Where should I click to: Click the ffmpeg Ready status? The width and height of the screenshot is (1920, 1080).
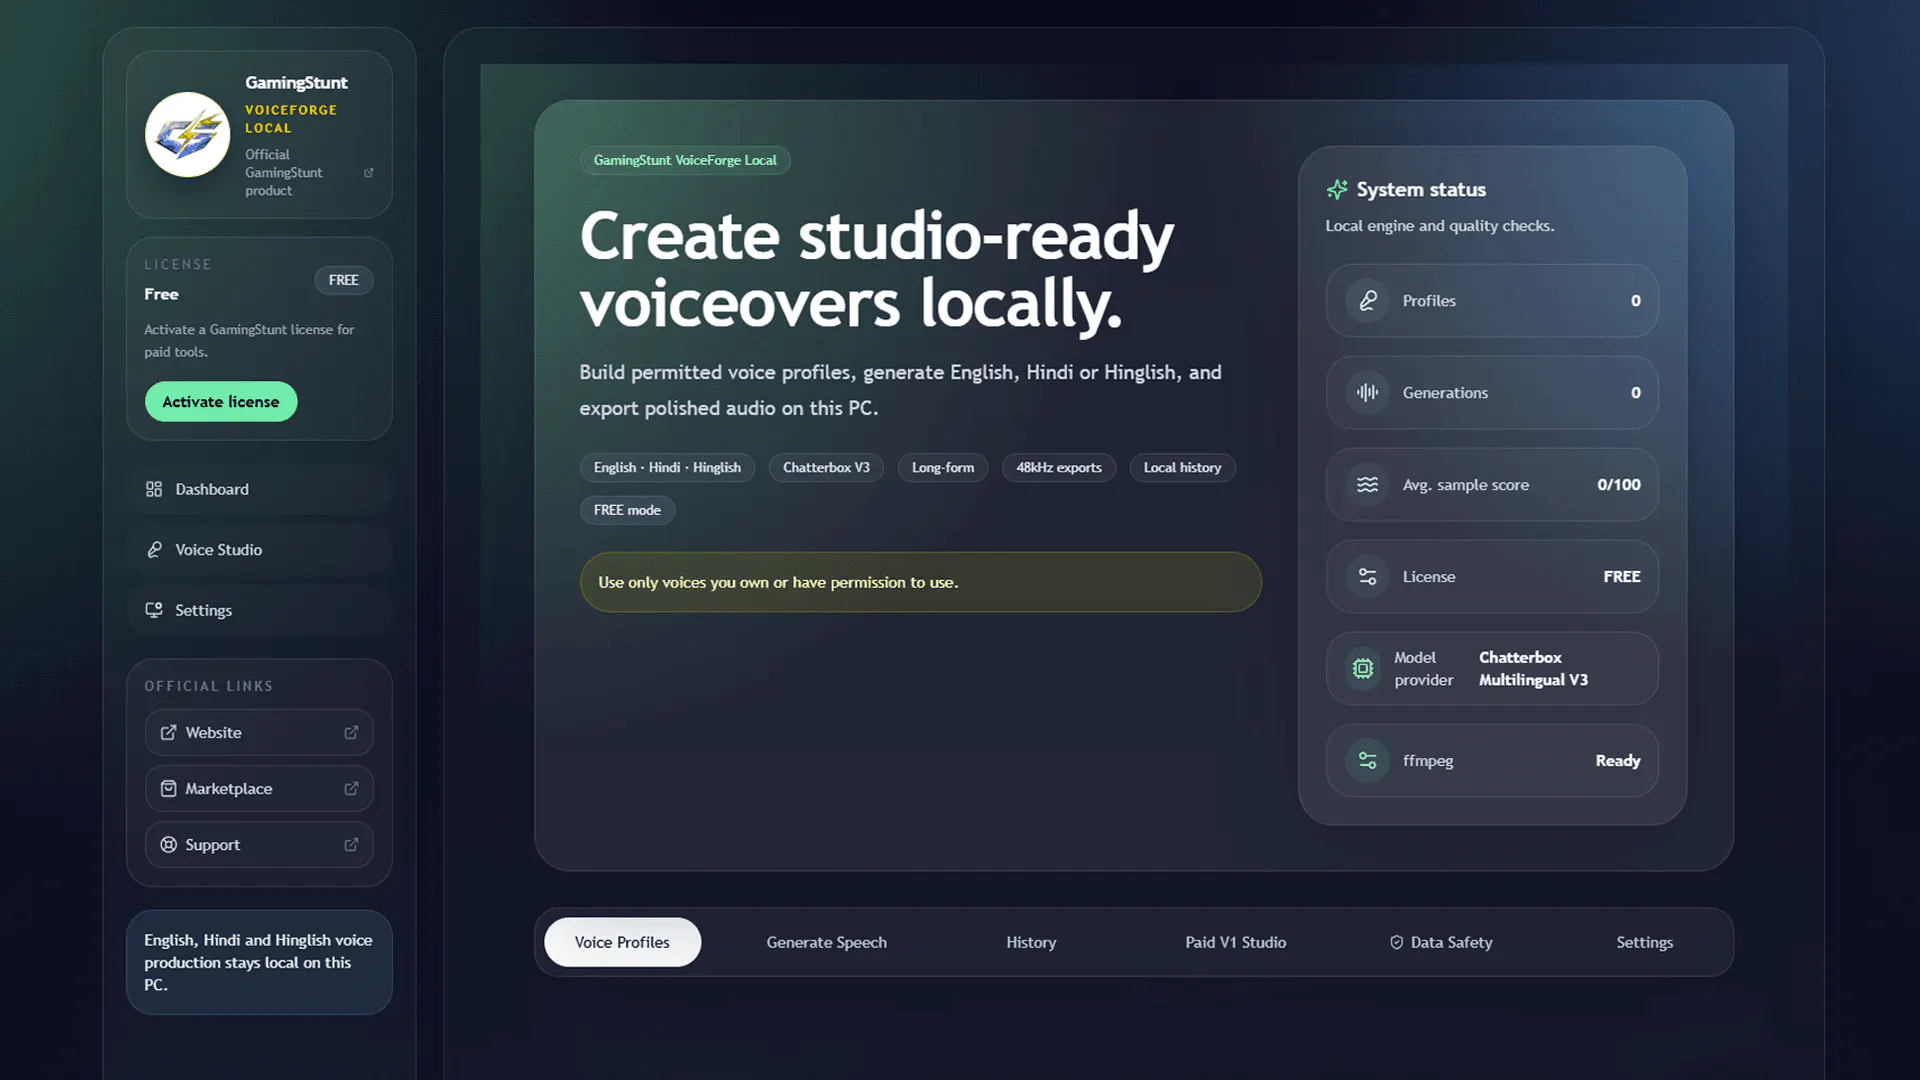(x=1618, y=761)
